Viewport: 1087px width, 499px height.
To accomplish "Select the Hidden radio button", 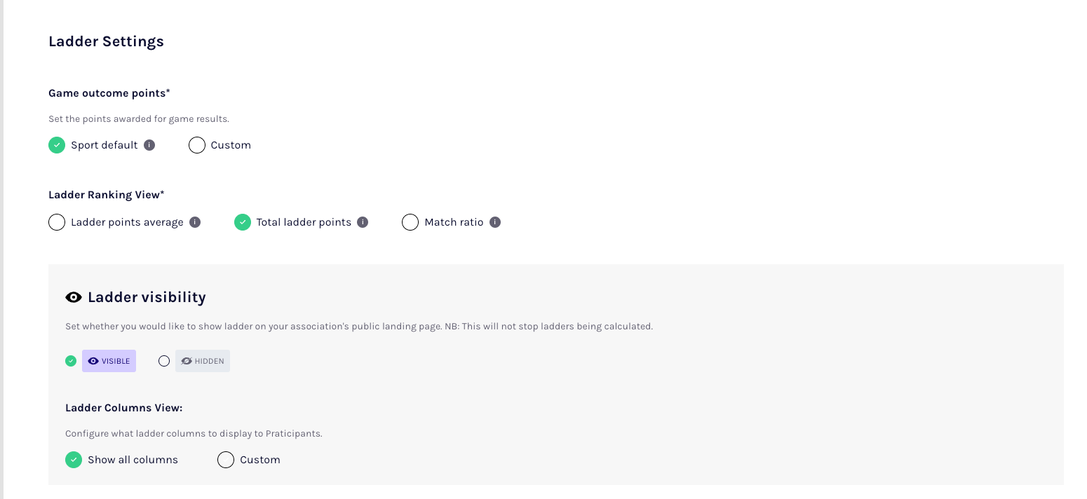I will click(164, 361).
